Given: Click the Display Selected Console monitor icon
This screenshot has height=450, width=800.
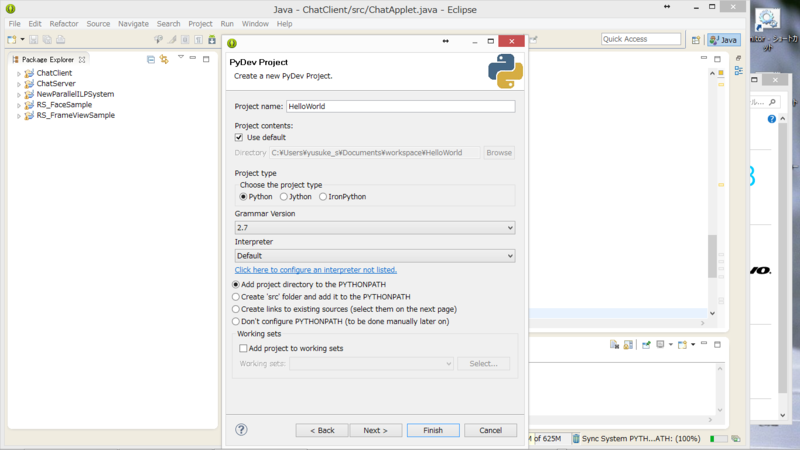Looking at the screenshot, I should tap(660, 344).
